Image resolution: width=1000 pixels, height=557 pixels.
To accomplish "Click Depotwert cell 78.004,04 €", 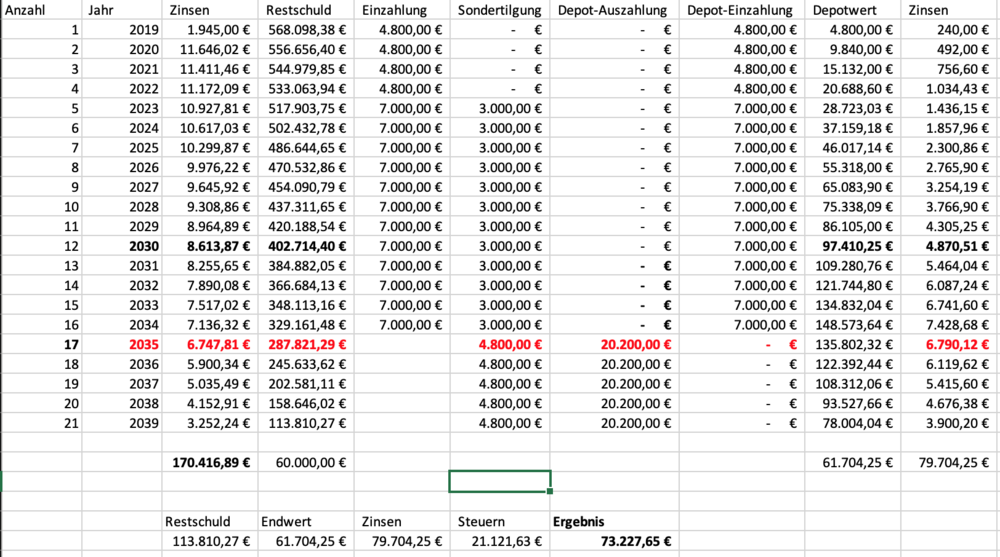I will click(x=853, y=424).
